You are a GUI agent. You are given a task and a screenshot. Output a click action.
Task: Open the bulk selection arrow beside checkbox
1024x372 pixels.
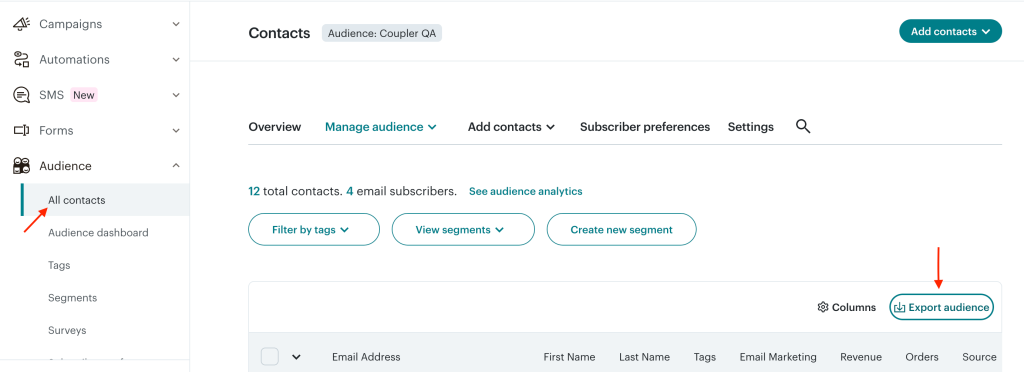click(296, 357)
